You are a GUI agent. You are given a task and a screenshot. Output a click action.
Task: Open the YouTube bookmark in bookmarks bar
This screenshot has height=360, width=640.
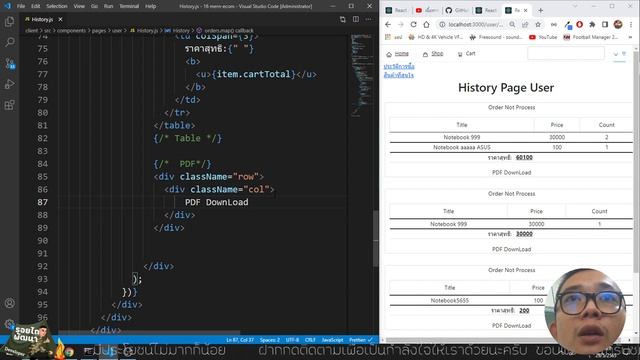point(543,37)
